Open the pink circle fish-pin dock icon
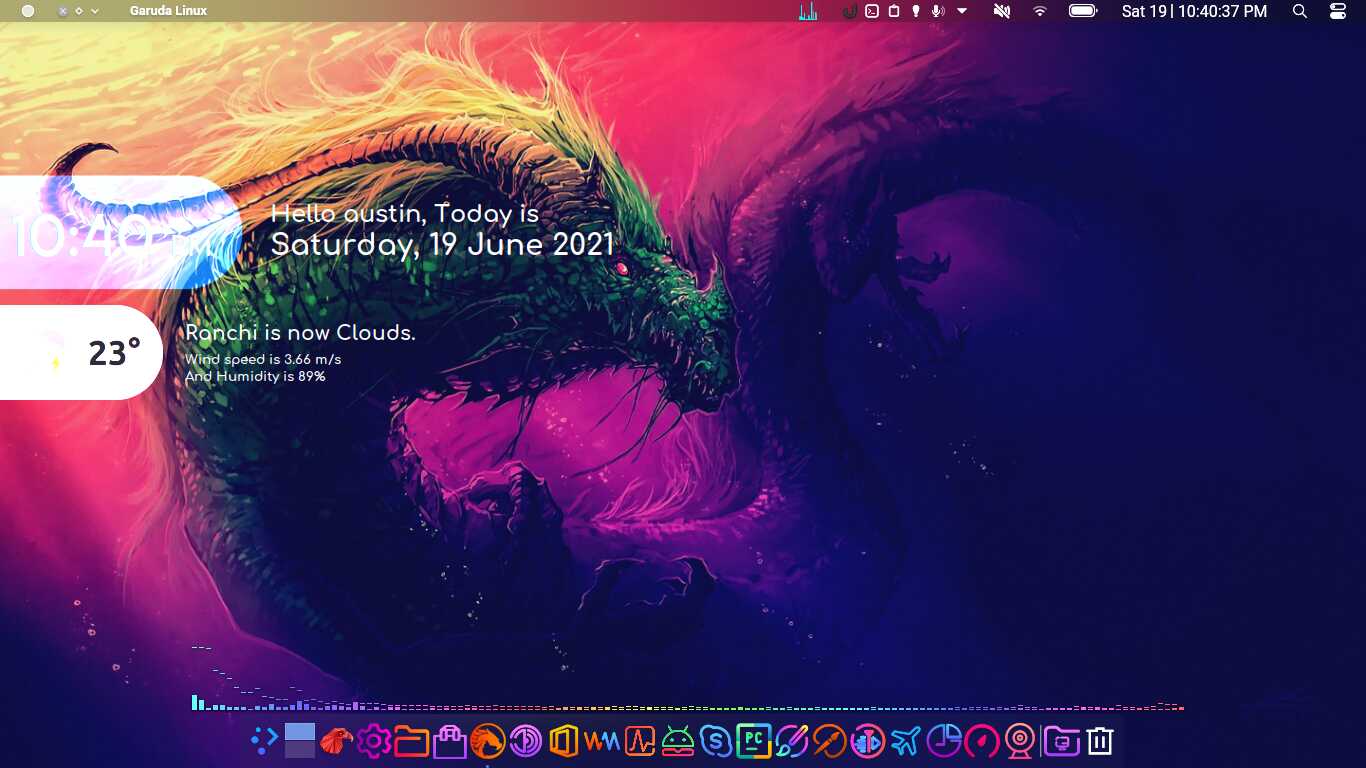Image resolution: width=1366 pixels, height=768 pixels. (x=867, y=741)
